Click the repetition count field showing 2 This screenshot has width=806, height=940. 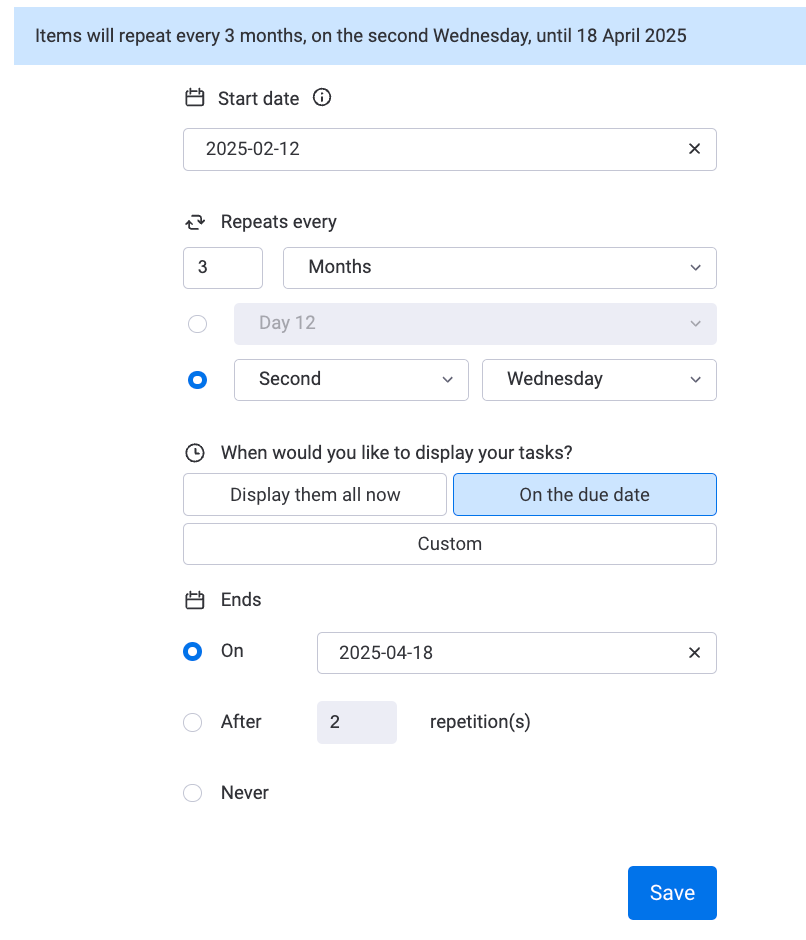(x=356, y=722)
